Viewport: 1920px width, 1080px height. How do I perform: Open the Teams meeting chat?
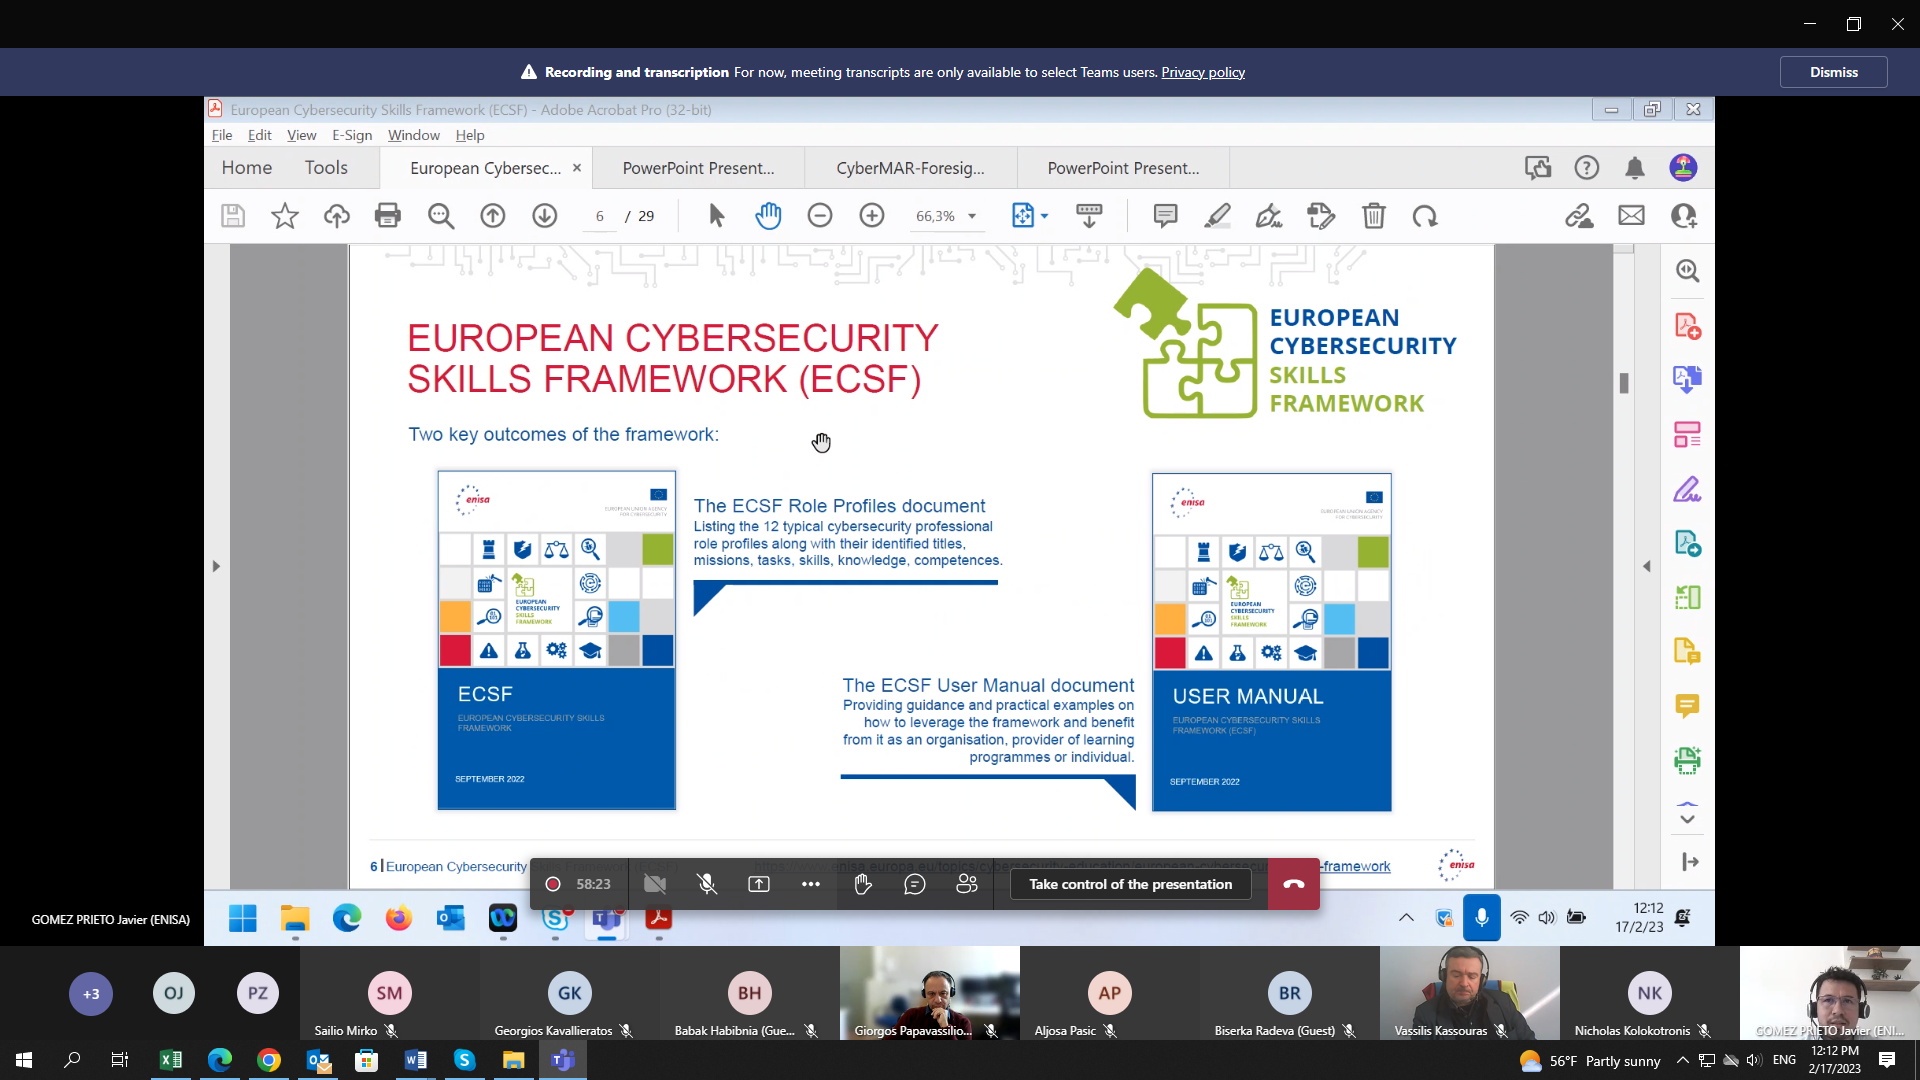click(914, 884)
